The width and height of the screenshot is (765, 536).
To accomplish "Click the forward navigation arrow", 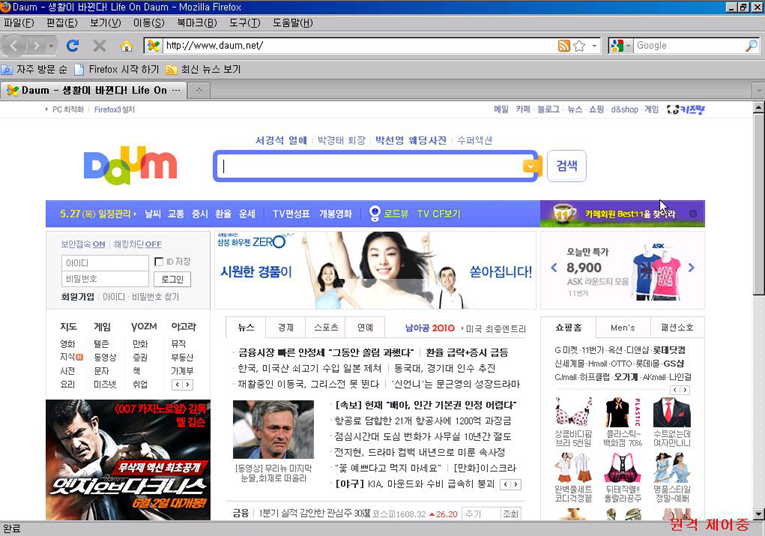I will tap(36, 46).
